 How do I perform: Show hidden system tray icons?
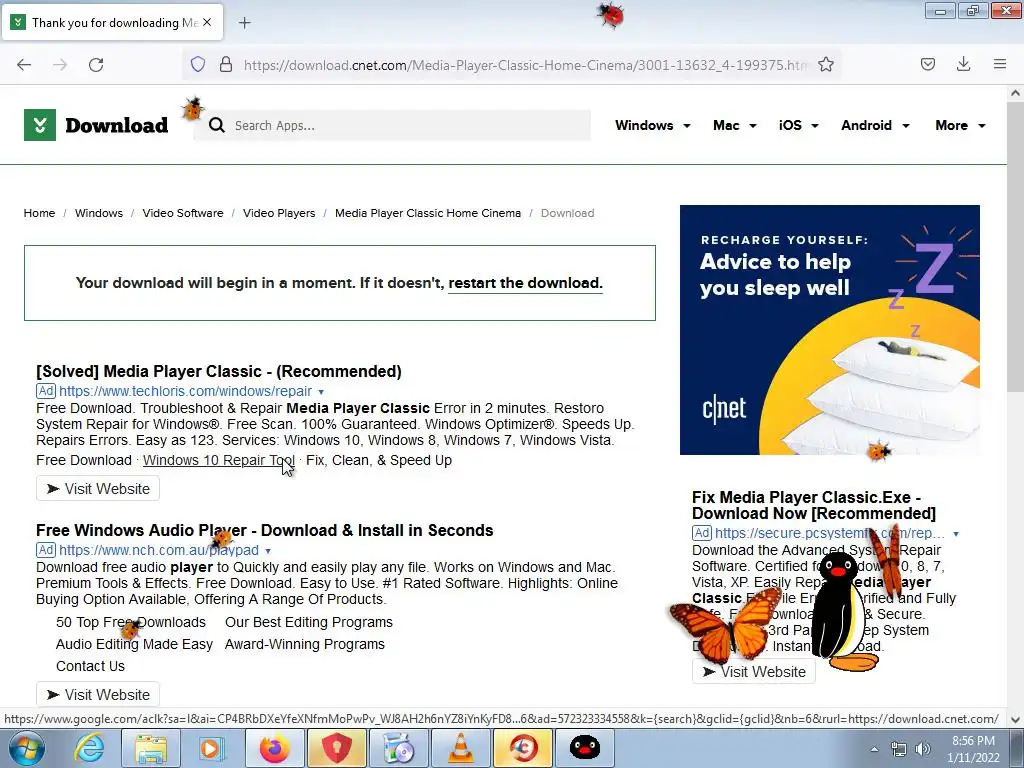coord(874,749)
